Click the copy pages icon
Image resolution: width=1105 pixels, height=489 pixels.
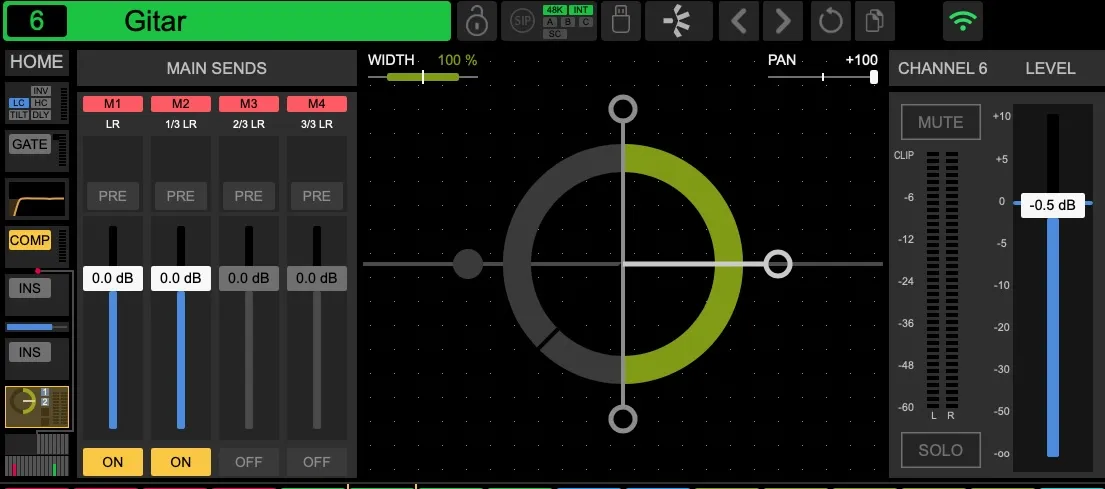point(875,21)
